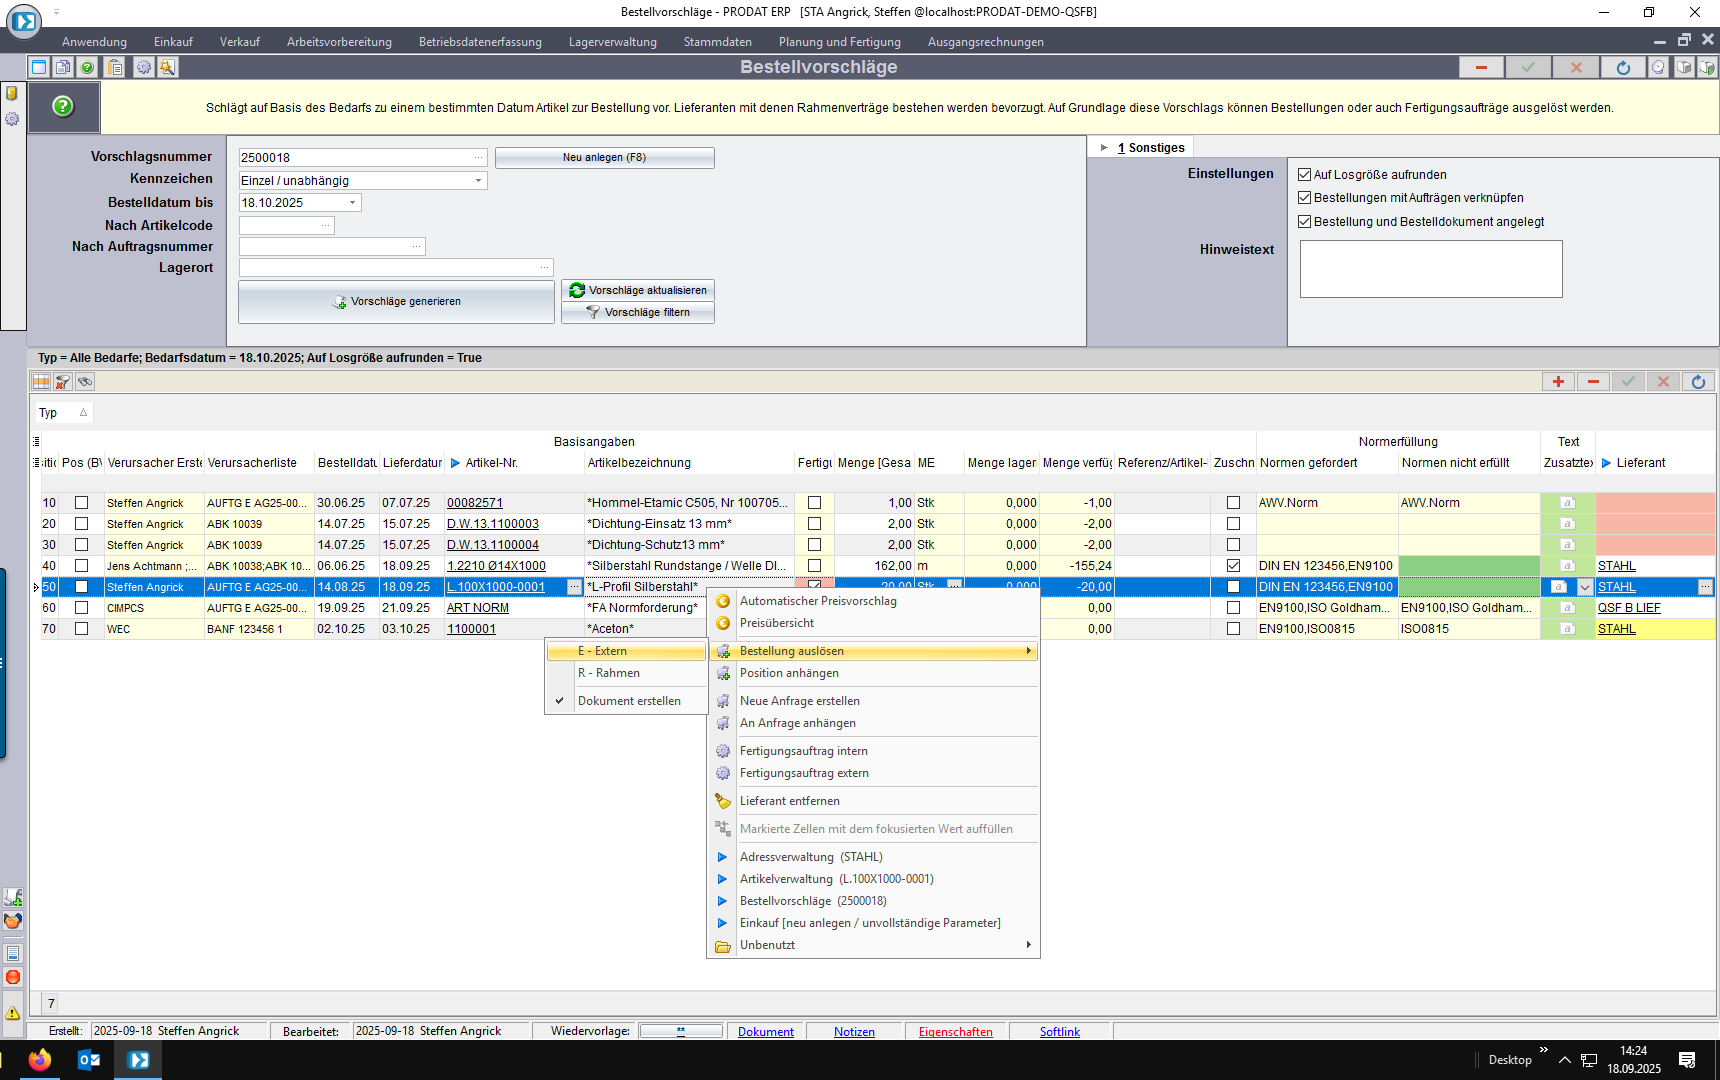This screenshot has height=1080, width=1720.
Task: Open the Kennzeichen dropdown
Action: click(x=478, y=181)
